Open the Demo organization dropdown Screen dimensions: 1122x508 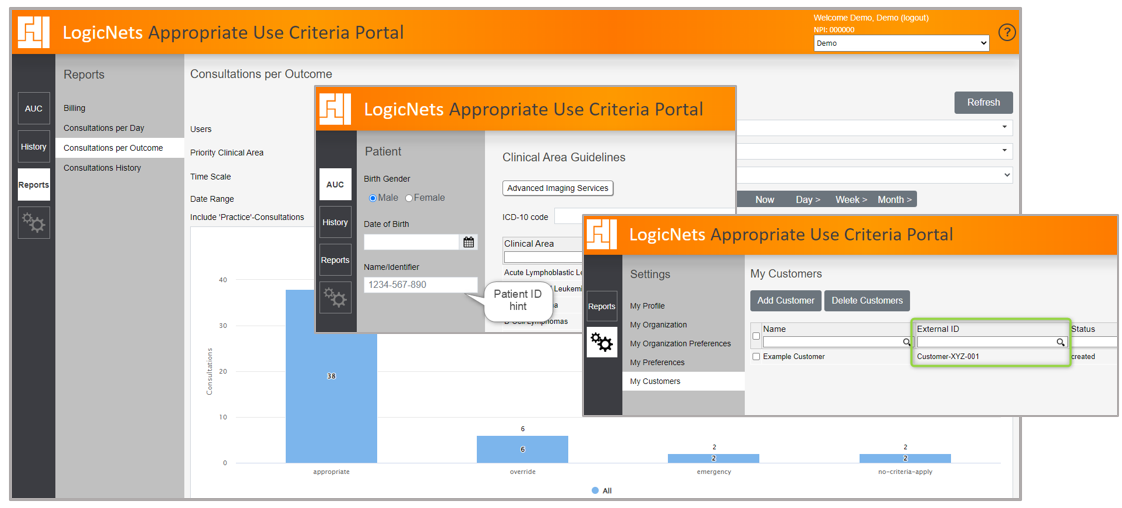[902, 44]
